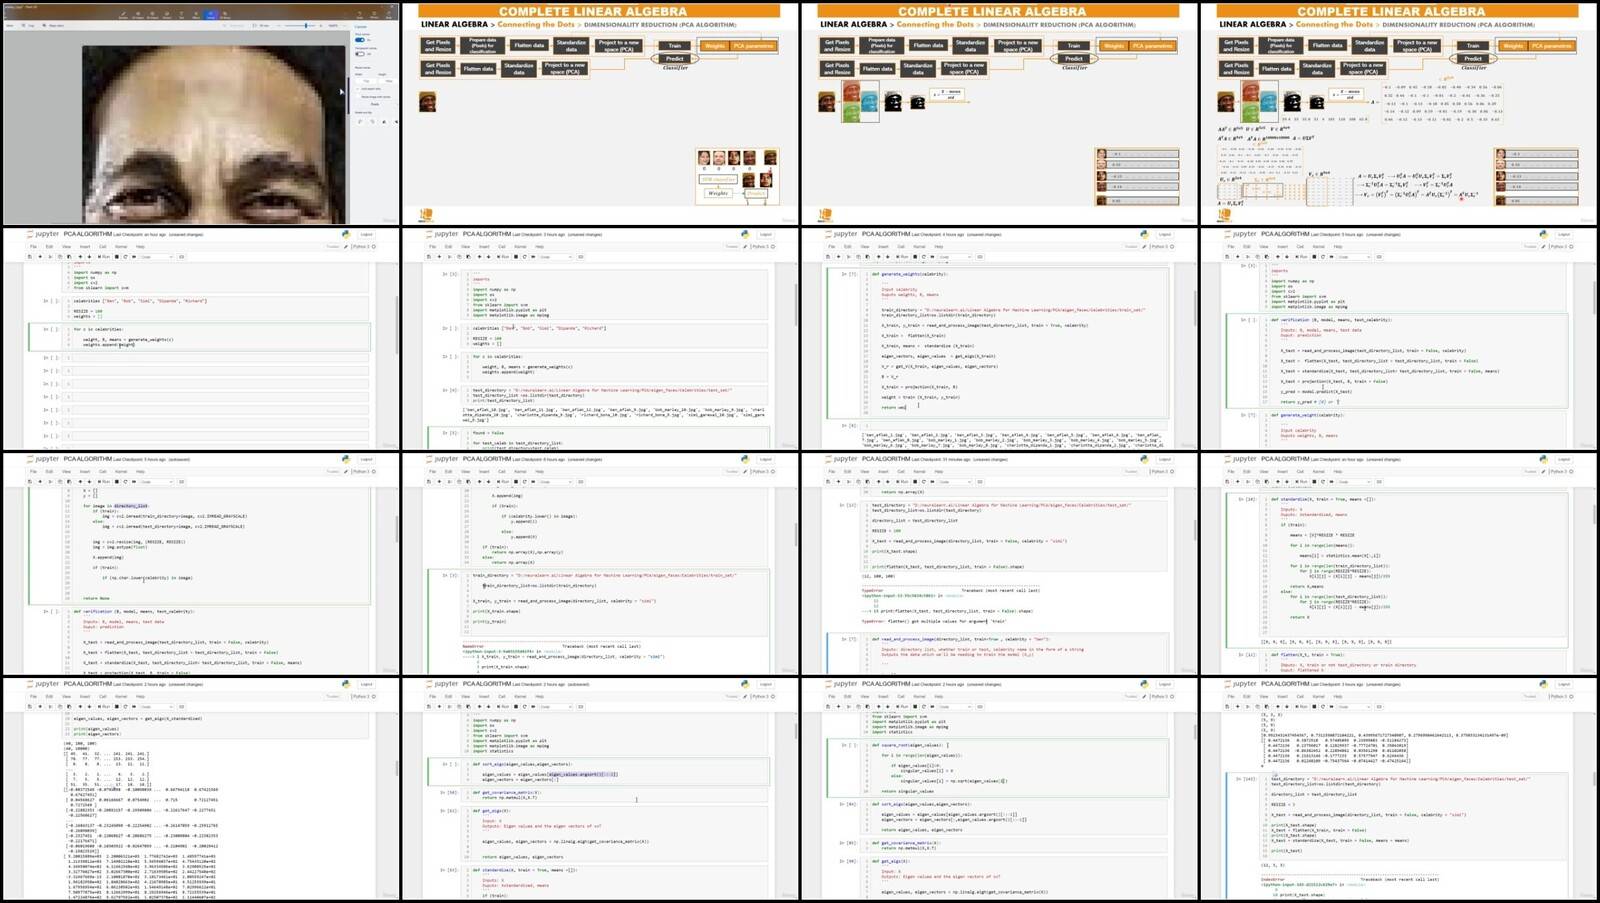Open slide thumbnail with colored face channels, no matrices
The width and height of the screenshot is (1600, 903).
999,113
